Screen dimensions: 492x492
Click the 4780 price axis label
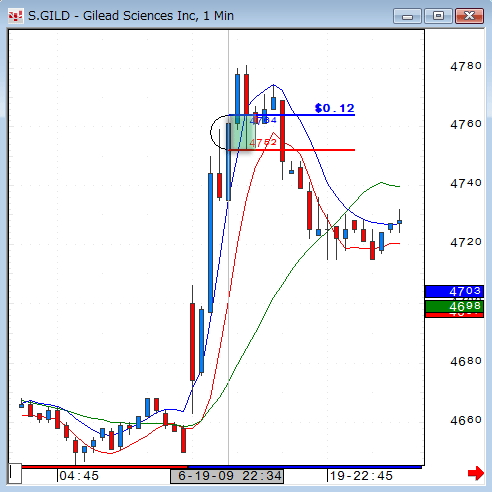click(466, 66)
